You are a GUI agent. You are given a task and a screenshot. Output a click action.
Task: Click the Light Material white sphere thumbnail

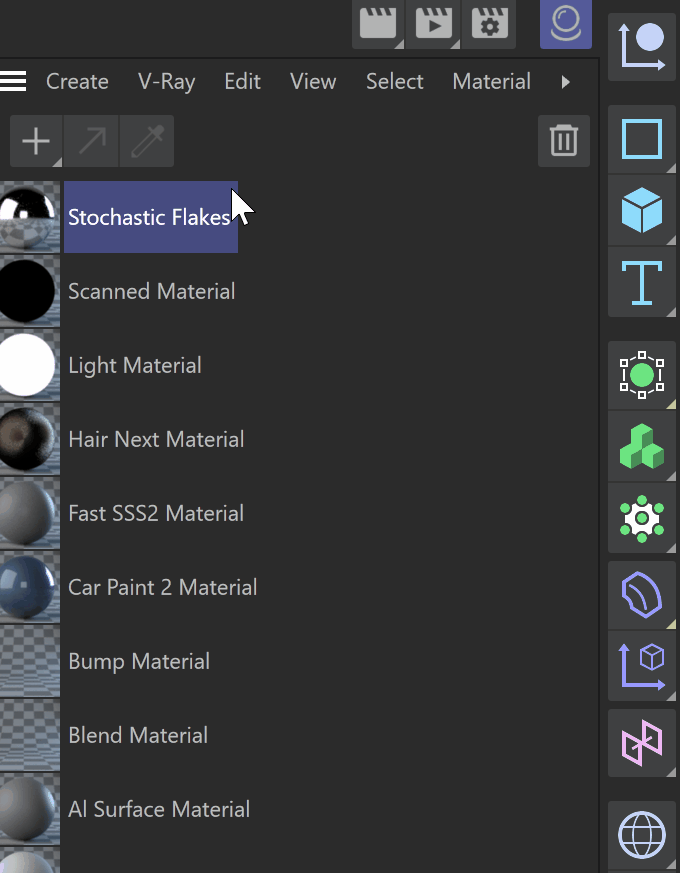point(29,365)
